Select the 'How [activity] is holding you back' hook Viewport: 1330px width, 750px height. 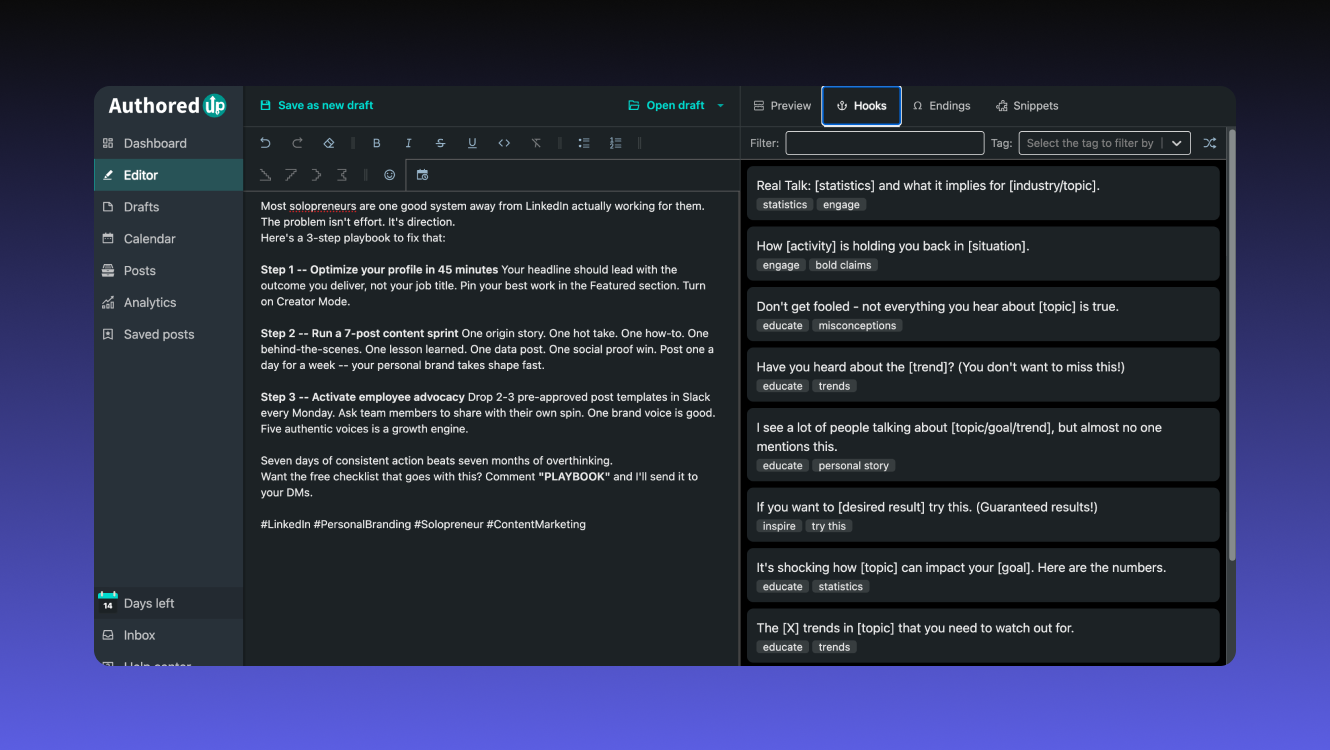[x=983, y=254]
